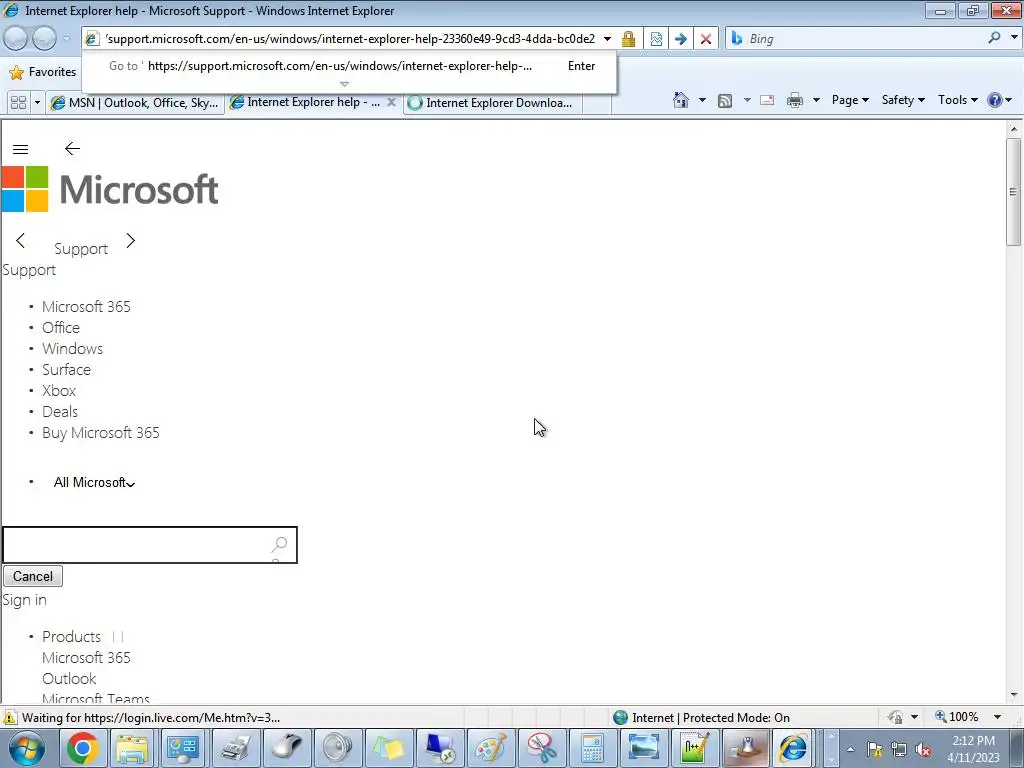Open Windows Explorer folder in taskbar

click(x=132, y=748)
